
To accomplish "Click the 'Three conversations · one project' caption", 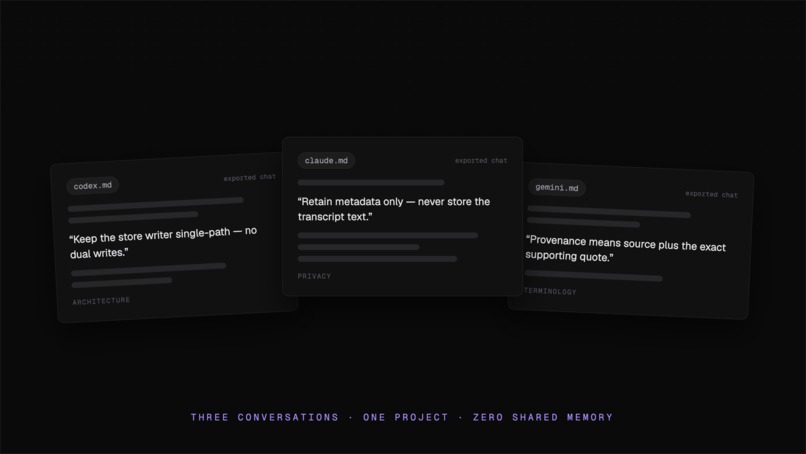I will click(x=402, y=417).
